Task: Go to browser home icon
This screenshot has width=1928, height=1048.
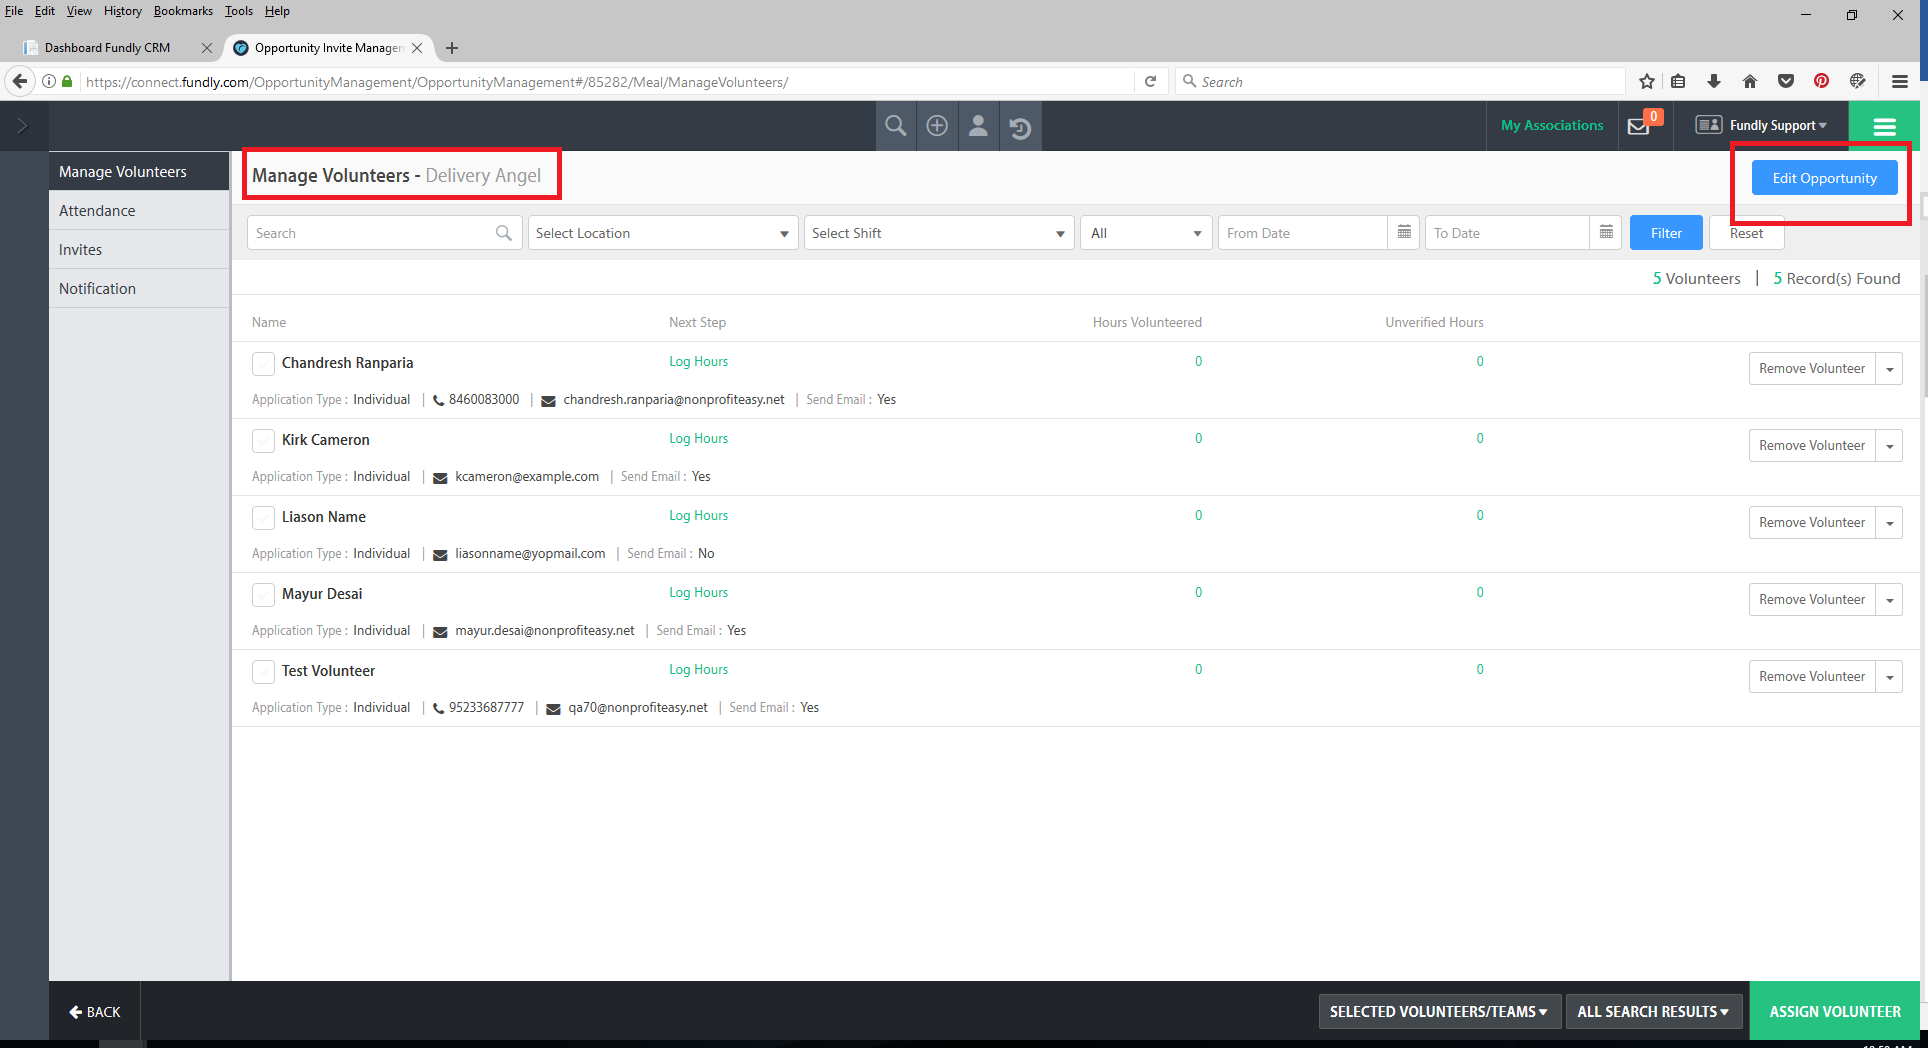Action: [x=1750, y=82]
